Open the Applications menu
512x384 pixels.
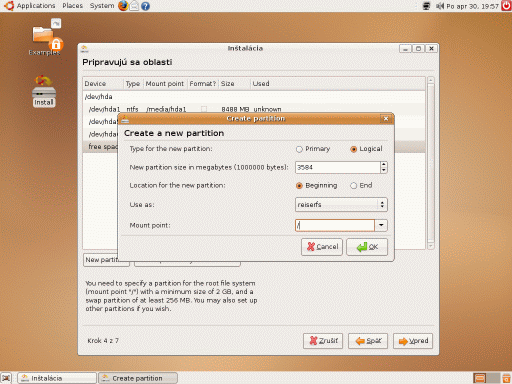36,6
